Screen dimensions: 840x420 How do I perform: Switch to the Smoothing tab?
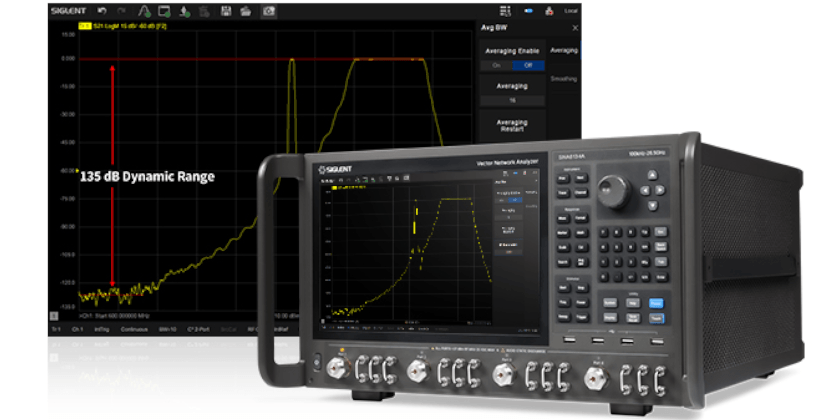click(x=564, y=77)
